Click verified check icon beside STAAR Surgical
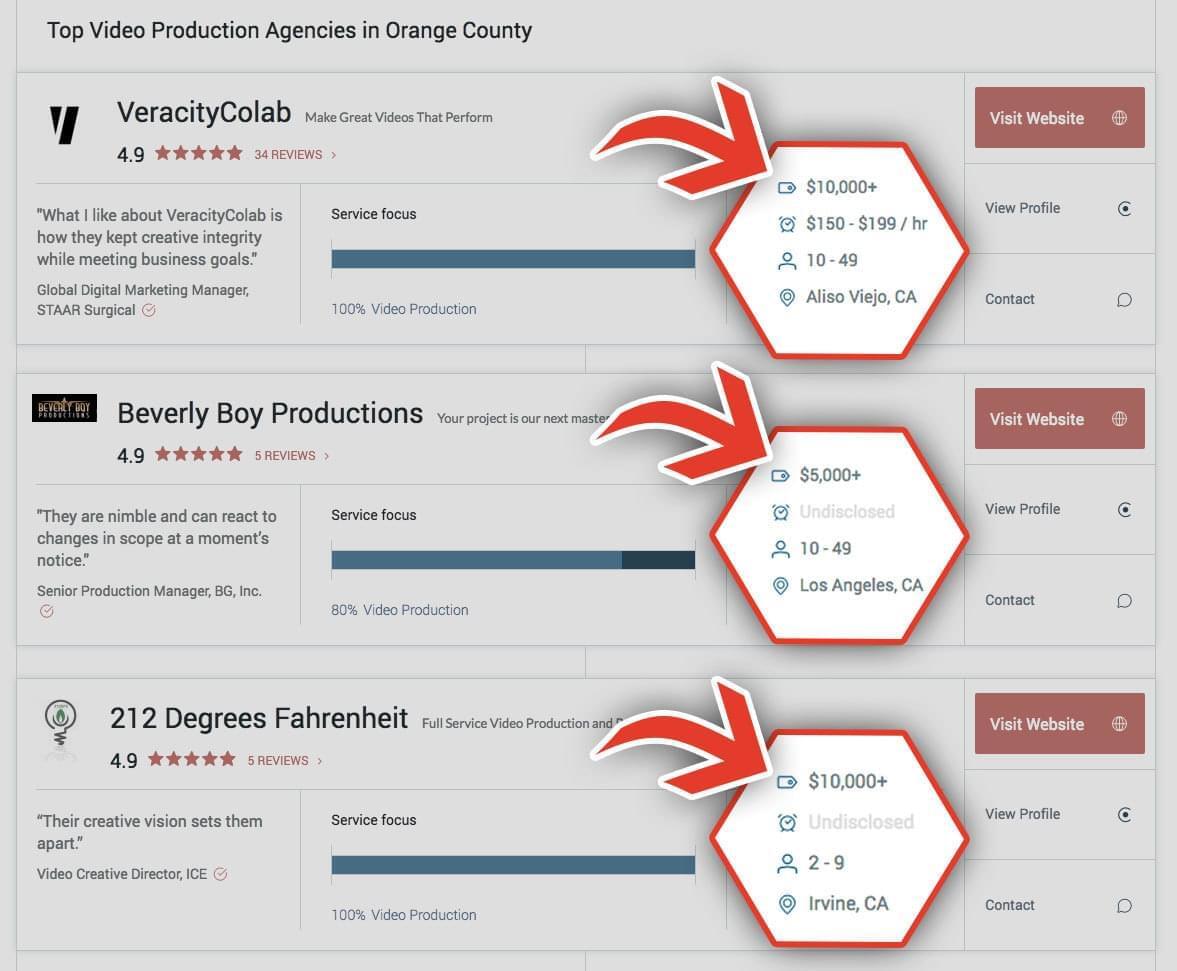The width and height of the screenshot is (1177, 971). coord(149,310)
